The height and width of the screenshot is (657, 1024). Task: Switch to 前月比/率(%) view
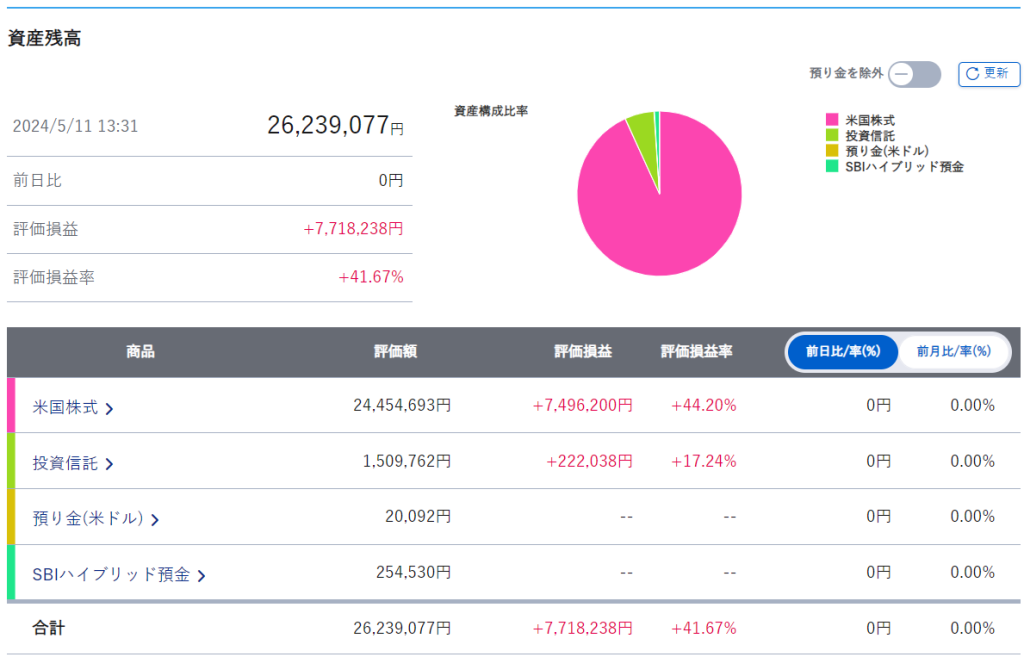[x=953, y=351]
